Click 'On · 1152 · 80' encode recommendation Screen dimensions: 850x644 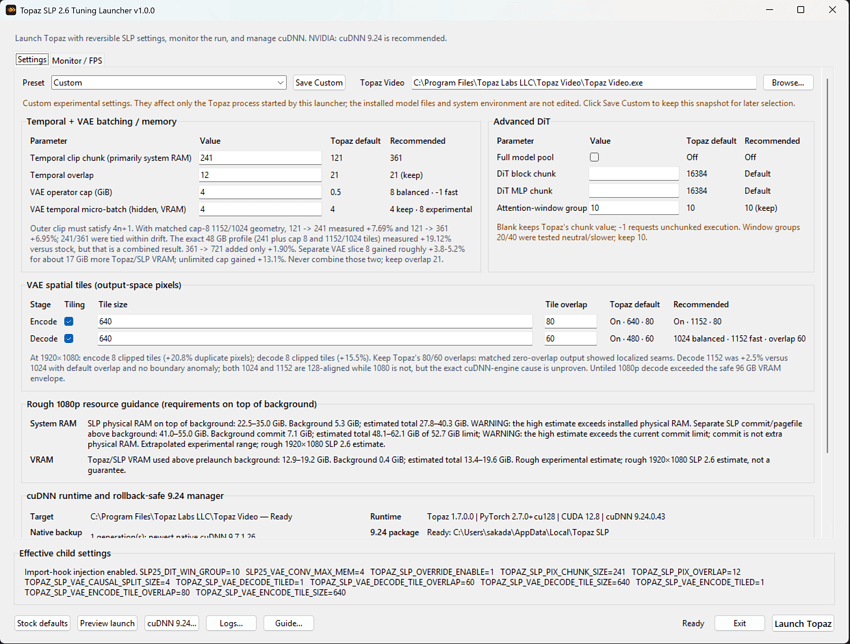pyautogui.click(x=697, y=321)
